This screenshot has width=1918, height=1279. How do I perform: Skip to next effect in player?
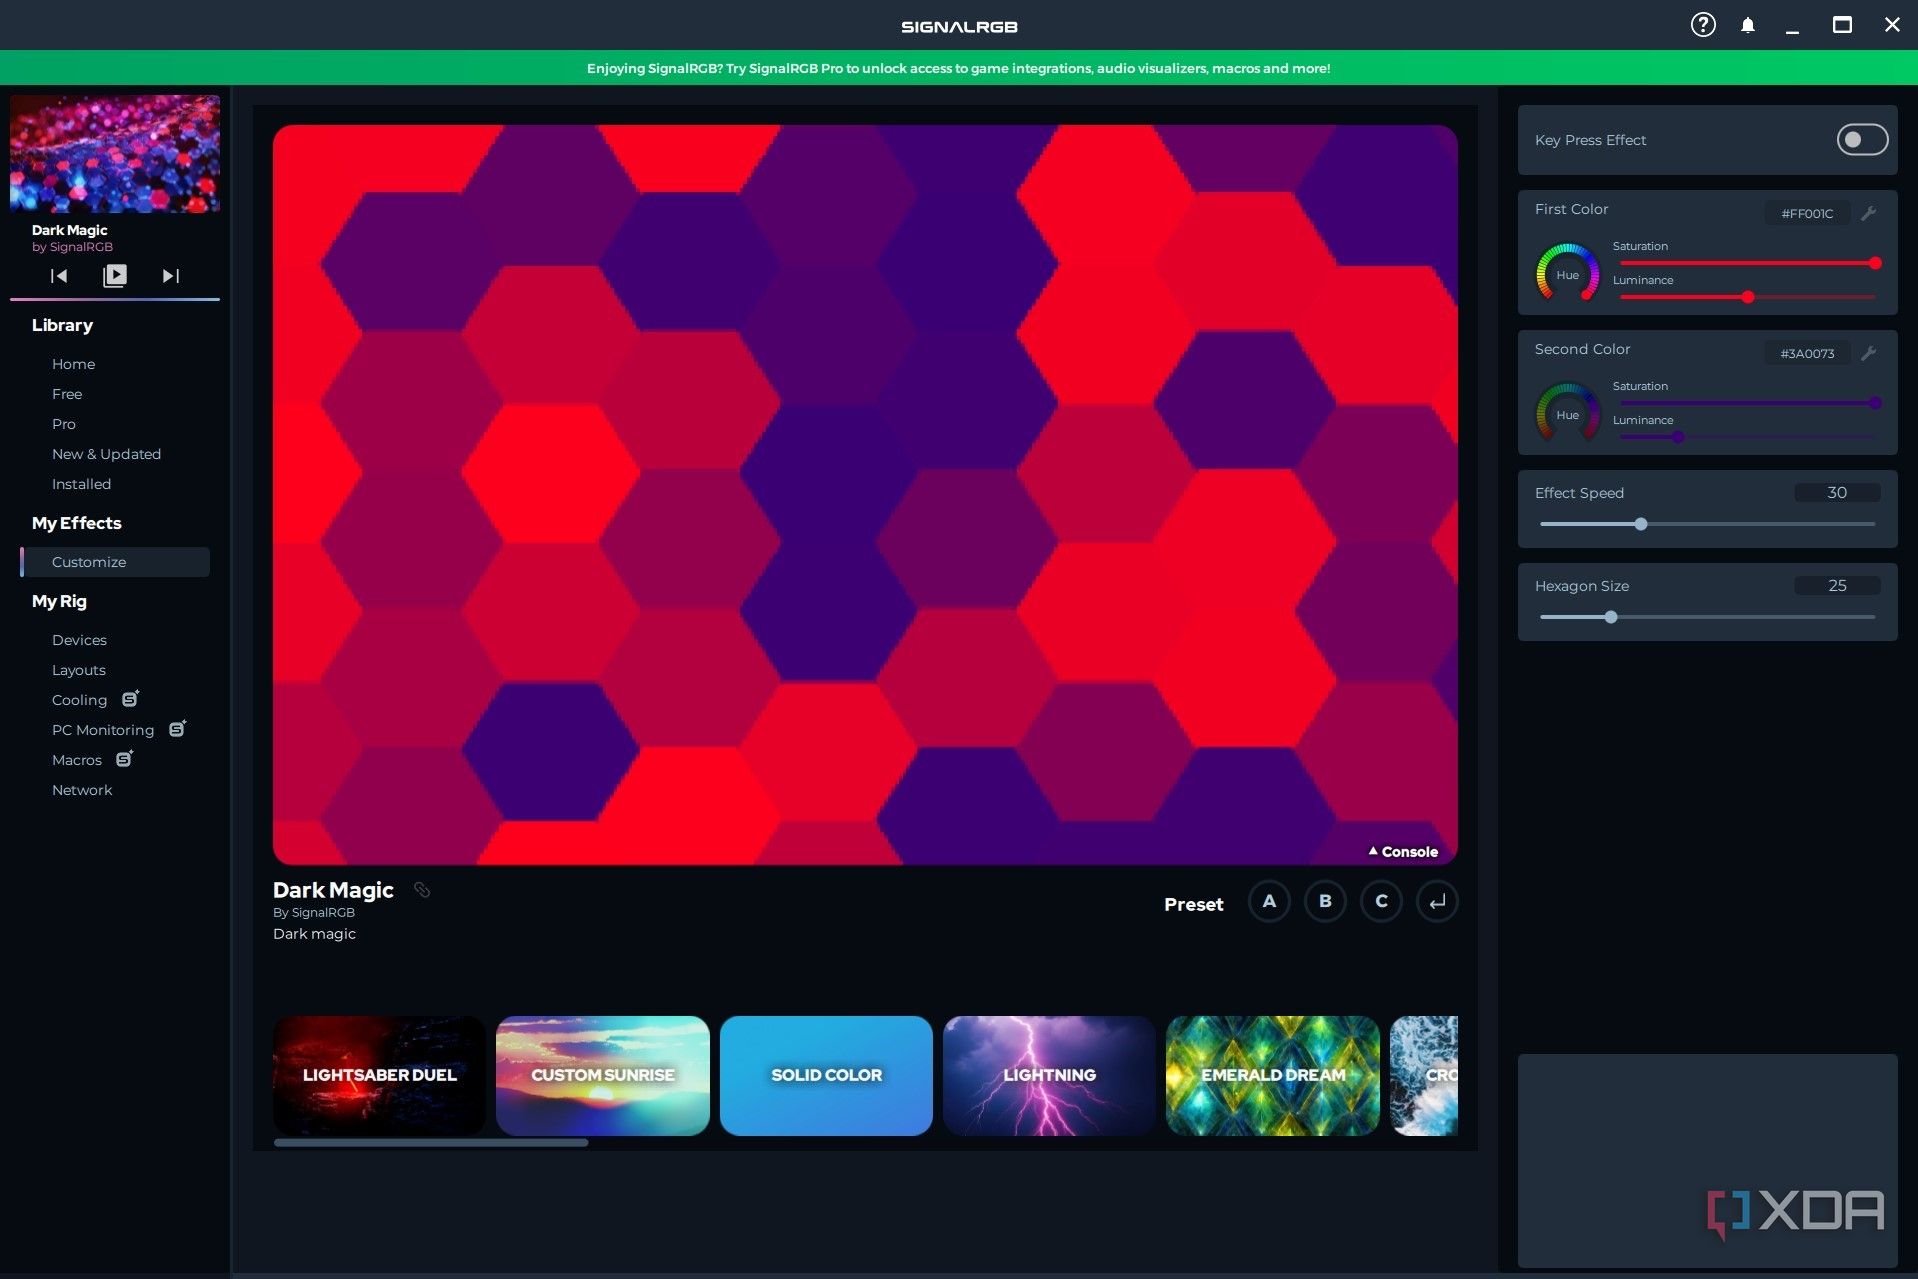171,275
